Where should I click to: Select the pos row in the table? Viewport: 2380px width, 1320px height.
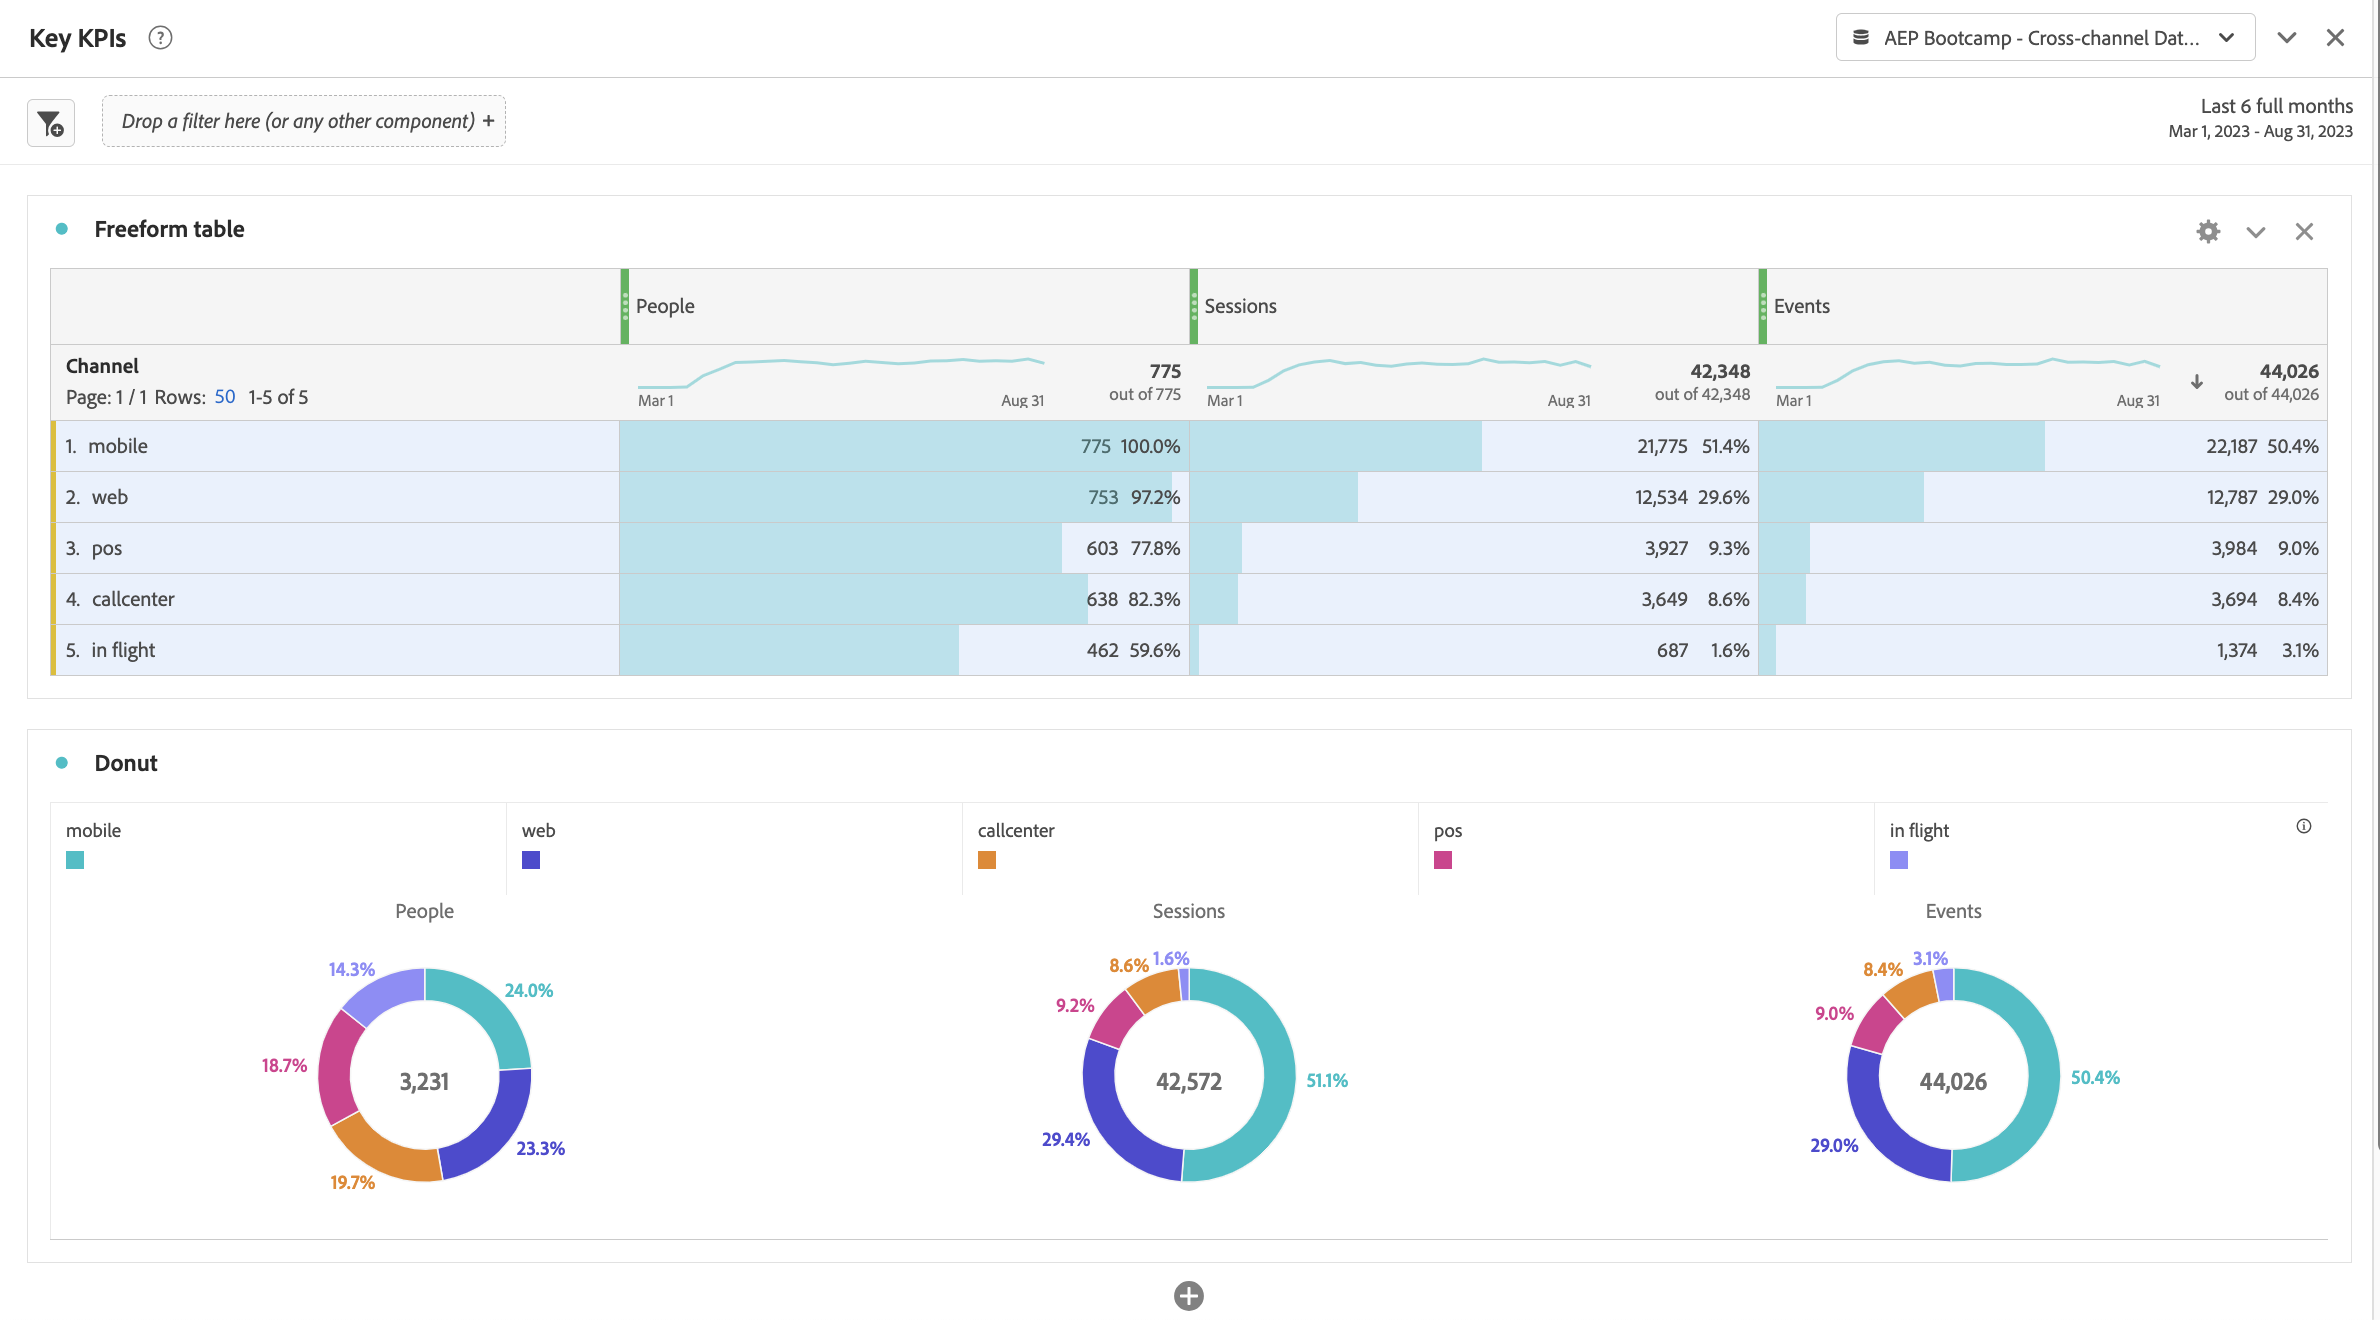pyautogui.click(x=1189, y=548)
